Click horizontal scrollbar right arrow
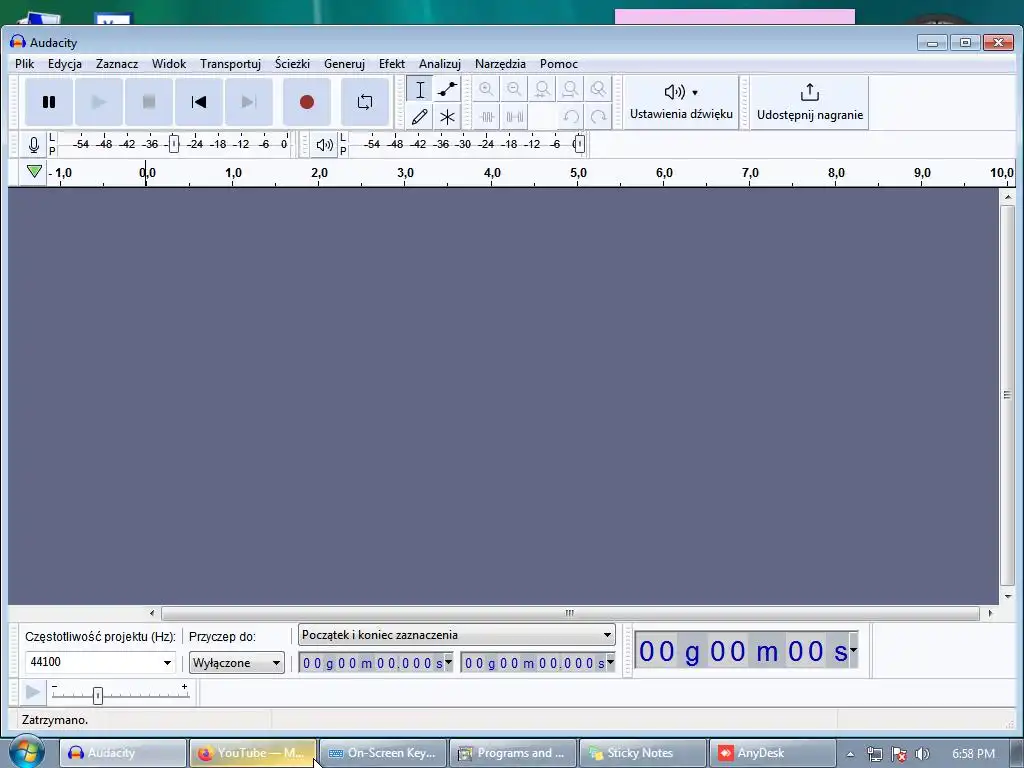The width and height of the screenshot is (1024, 768). point(990,613)
